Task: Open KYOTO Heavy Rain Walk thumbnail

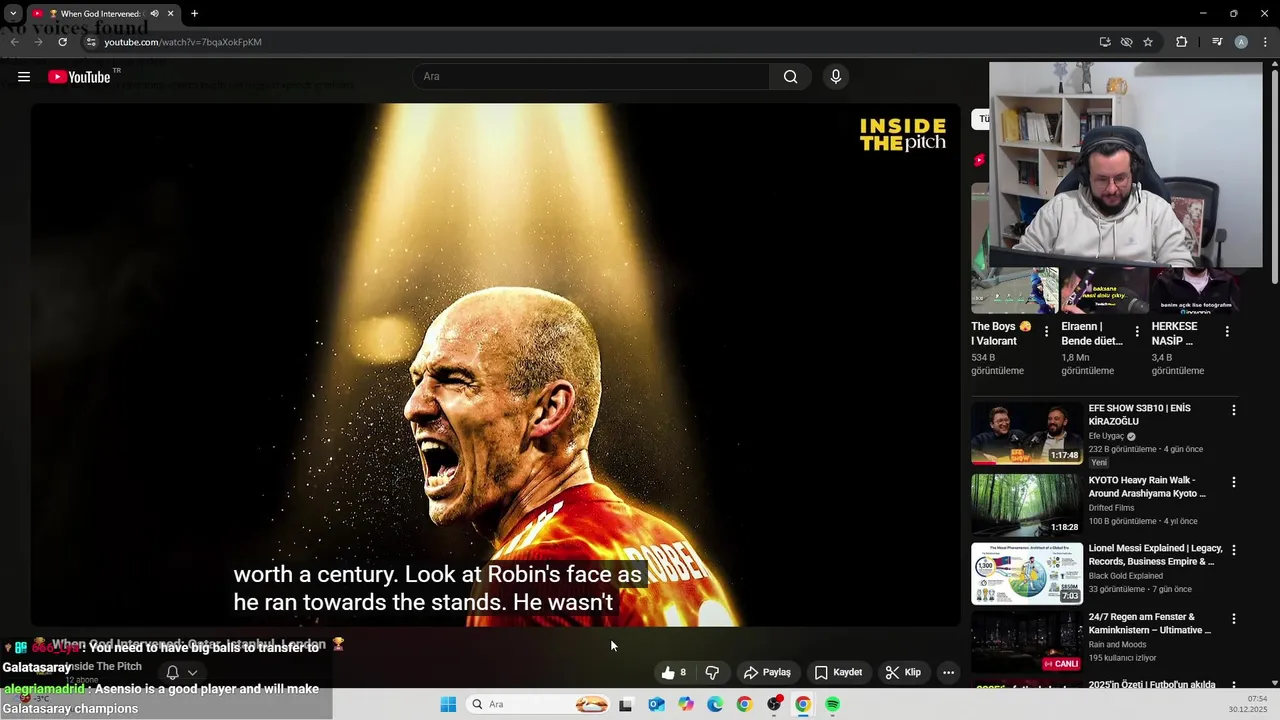Action: click(x=1027, y=505)
